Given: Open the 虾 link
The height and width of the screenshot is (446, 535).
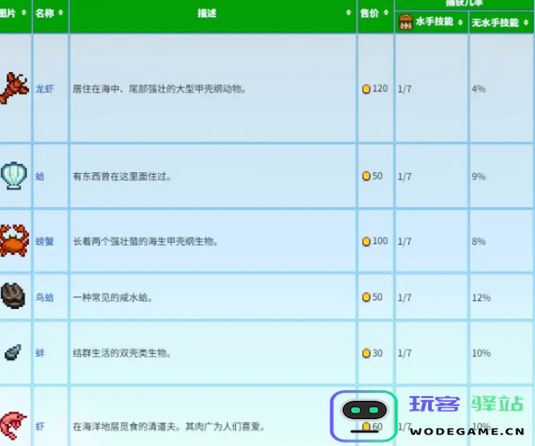Looking at the screenshot, I should (x=40, y=427).
